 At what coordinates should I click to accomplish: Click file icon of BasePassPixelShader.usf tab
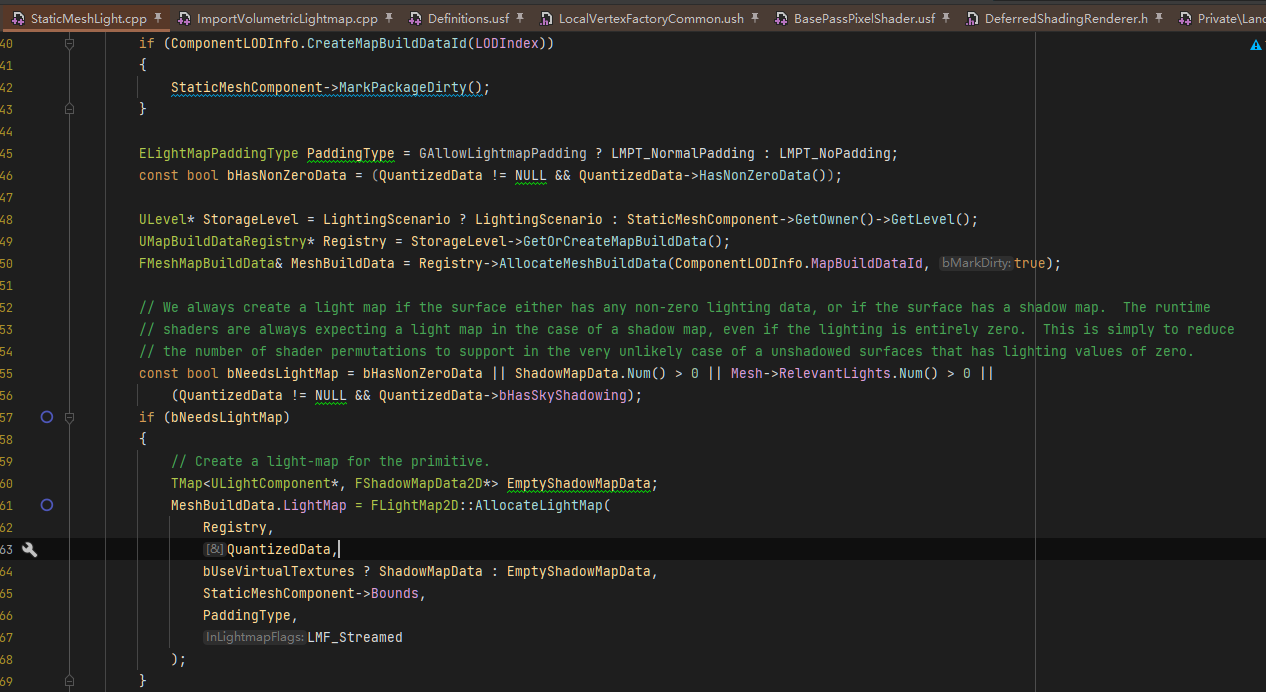pyautogui.click(x=782, y=18)
